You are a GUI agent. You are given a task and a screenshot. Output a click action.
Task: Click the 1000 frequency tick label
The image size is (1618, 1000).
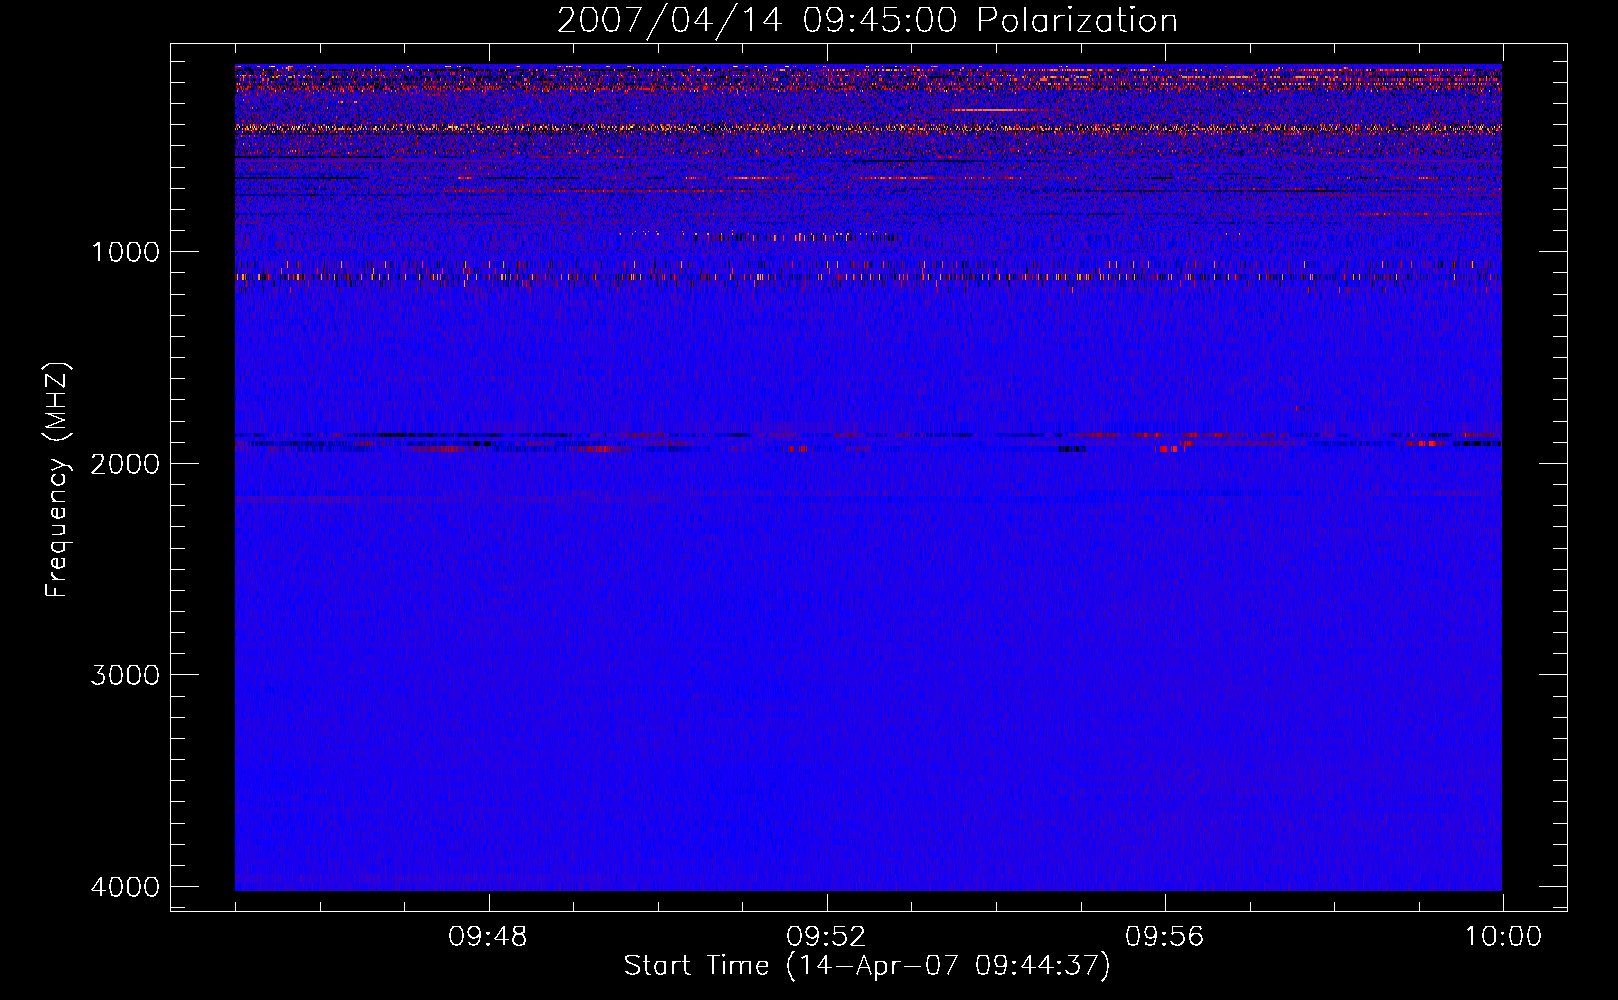click(125, 252)
